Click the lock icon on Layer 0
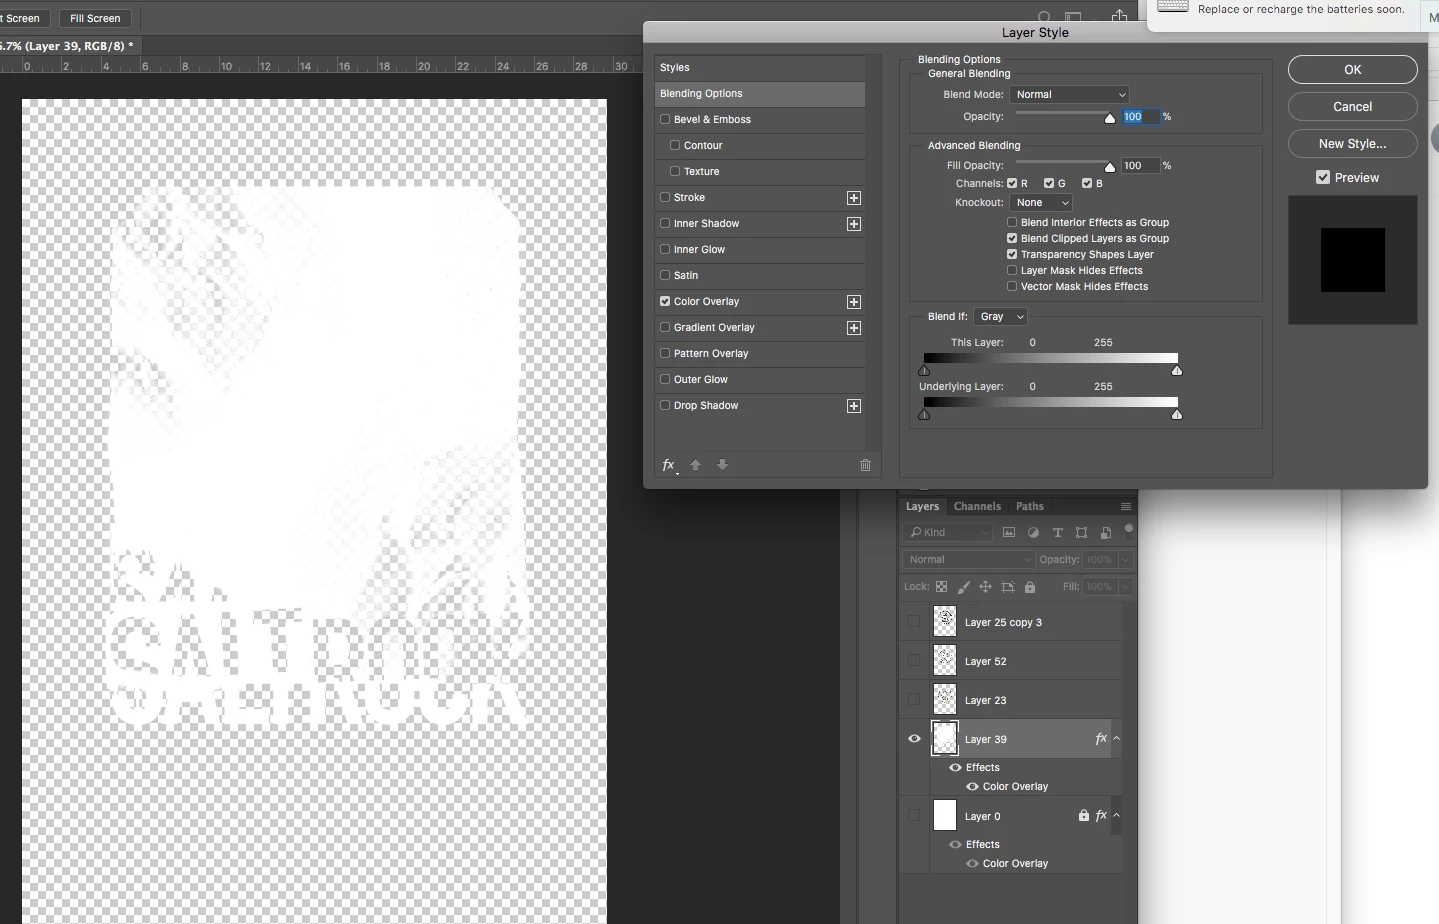 tap(1084, 816)
